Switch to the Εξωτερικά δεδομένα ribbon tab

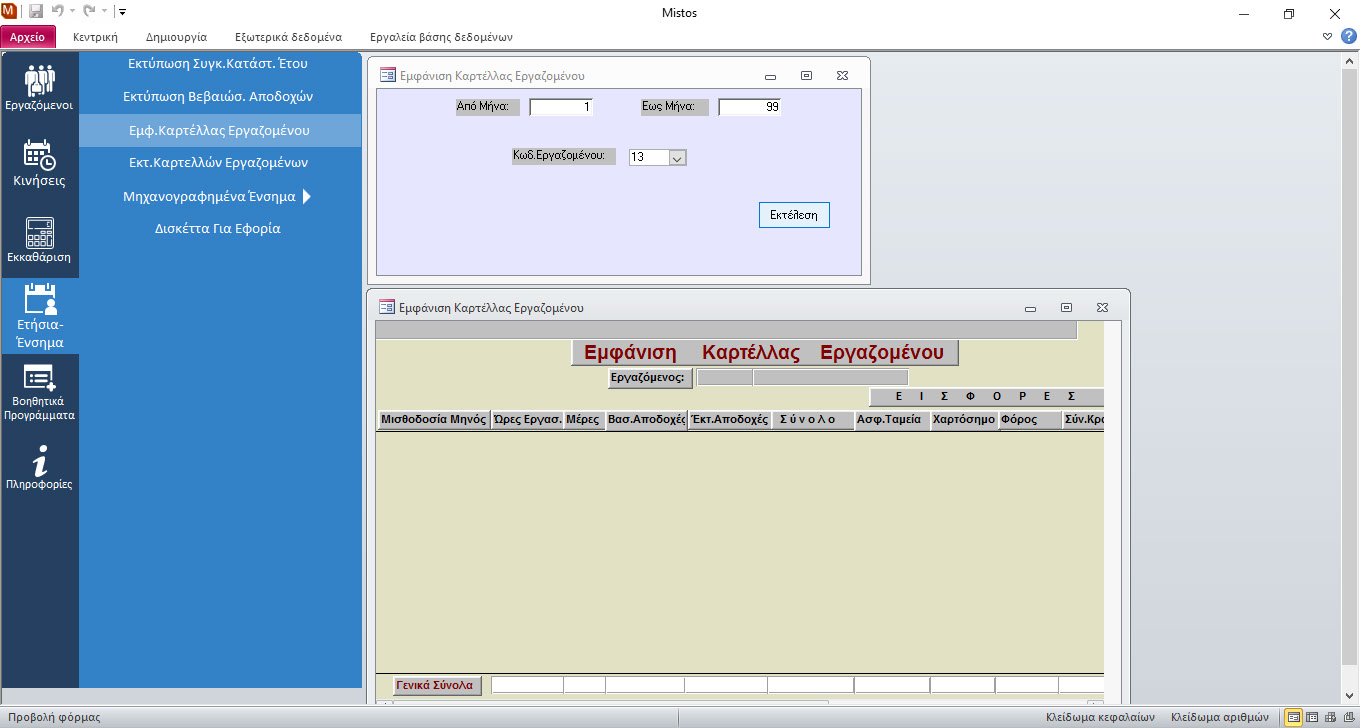pyautogui.click(x=288, y=37)
